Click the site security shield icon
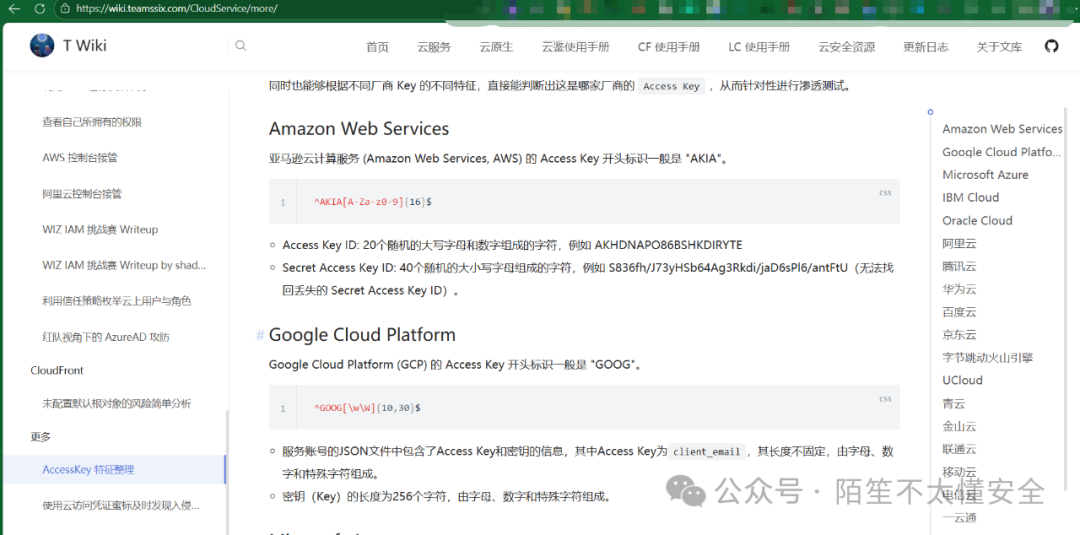The height and width of the screenshot is (535, 1080). [65, 9]
